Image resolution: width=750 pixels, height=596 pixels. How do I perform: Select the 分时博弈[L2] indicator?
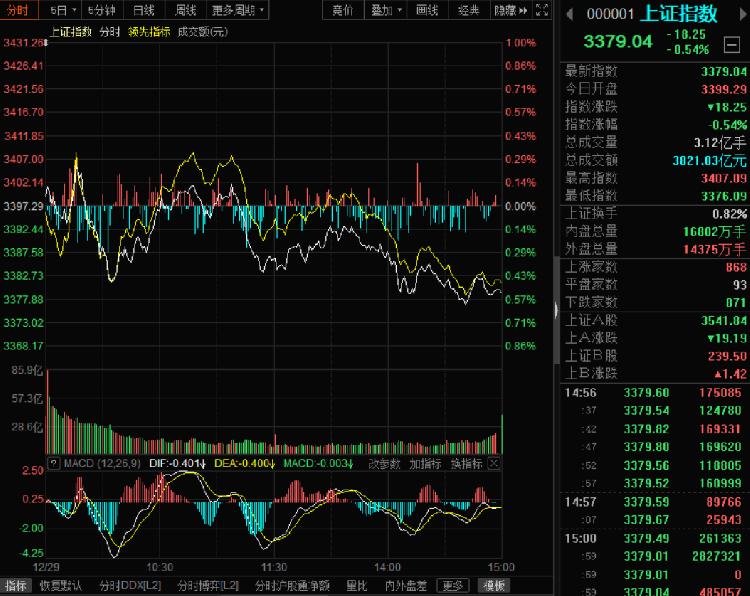[x=208, y=585]
